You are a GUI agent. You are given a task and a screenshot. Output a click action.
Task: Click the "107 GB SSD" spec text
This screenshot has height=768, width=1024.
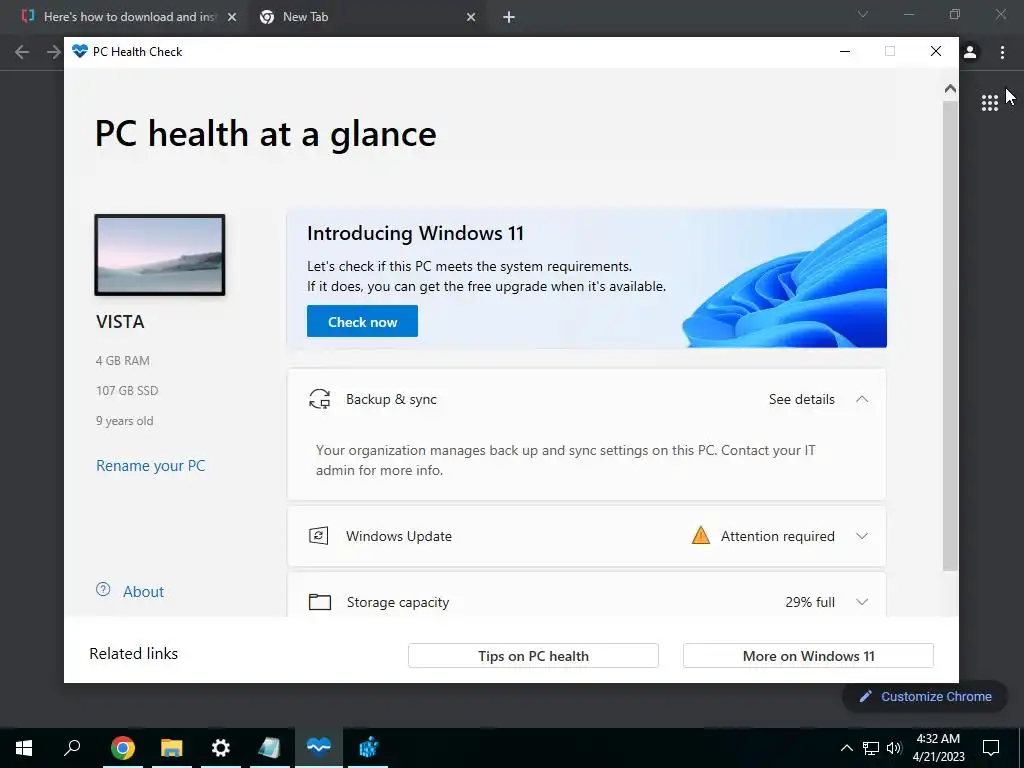pyautogui.click(x=127, y=391)
